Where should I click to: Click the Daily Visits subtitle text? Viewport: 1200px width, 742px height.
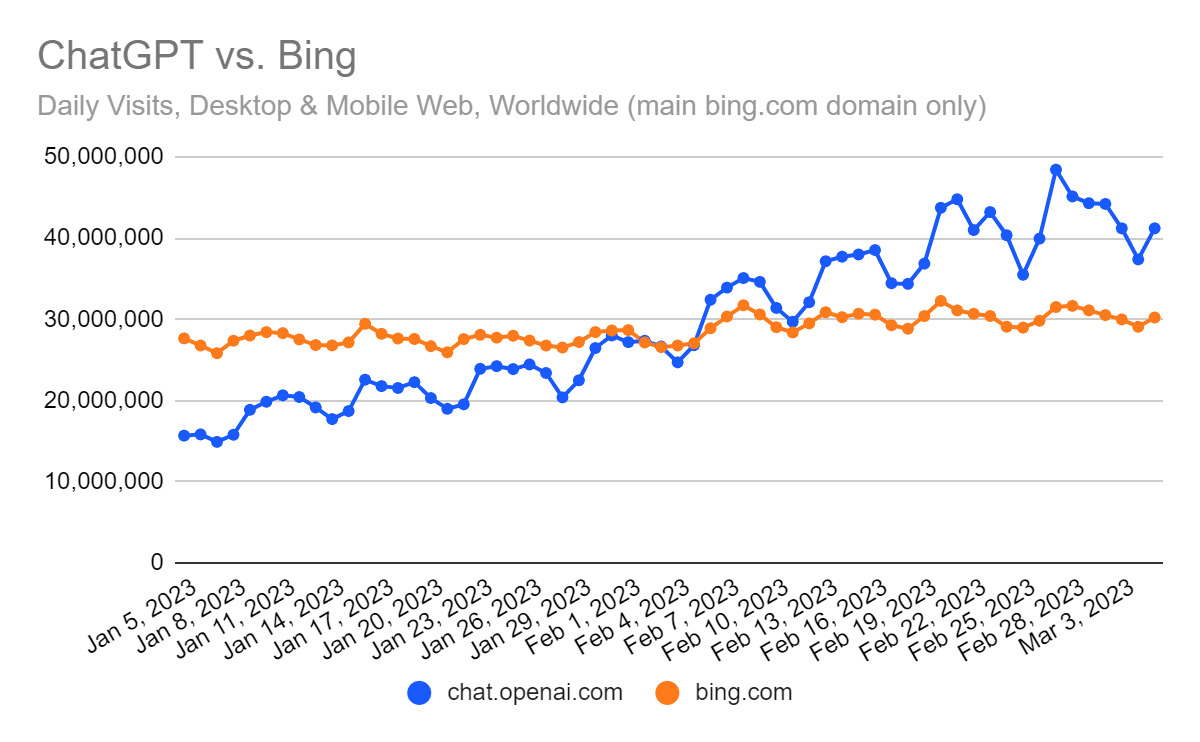coord(512,106)
